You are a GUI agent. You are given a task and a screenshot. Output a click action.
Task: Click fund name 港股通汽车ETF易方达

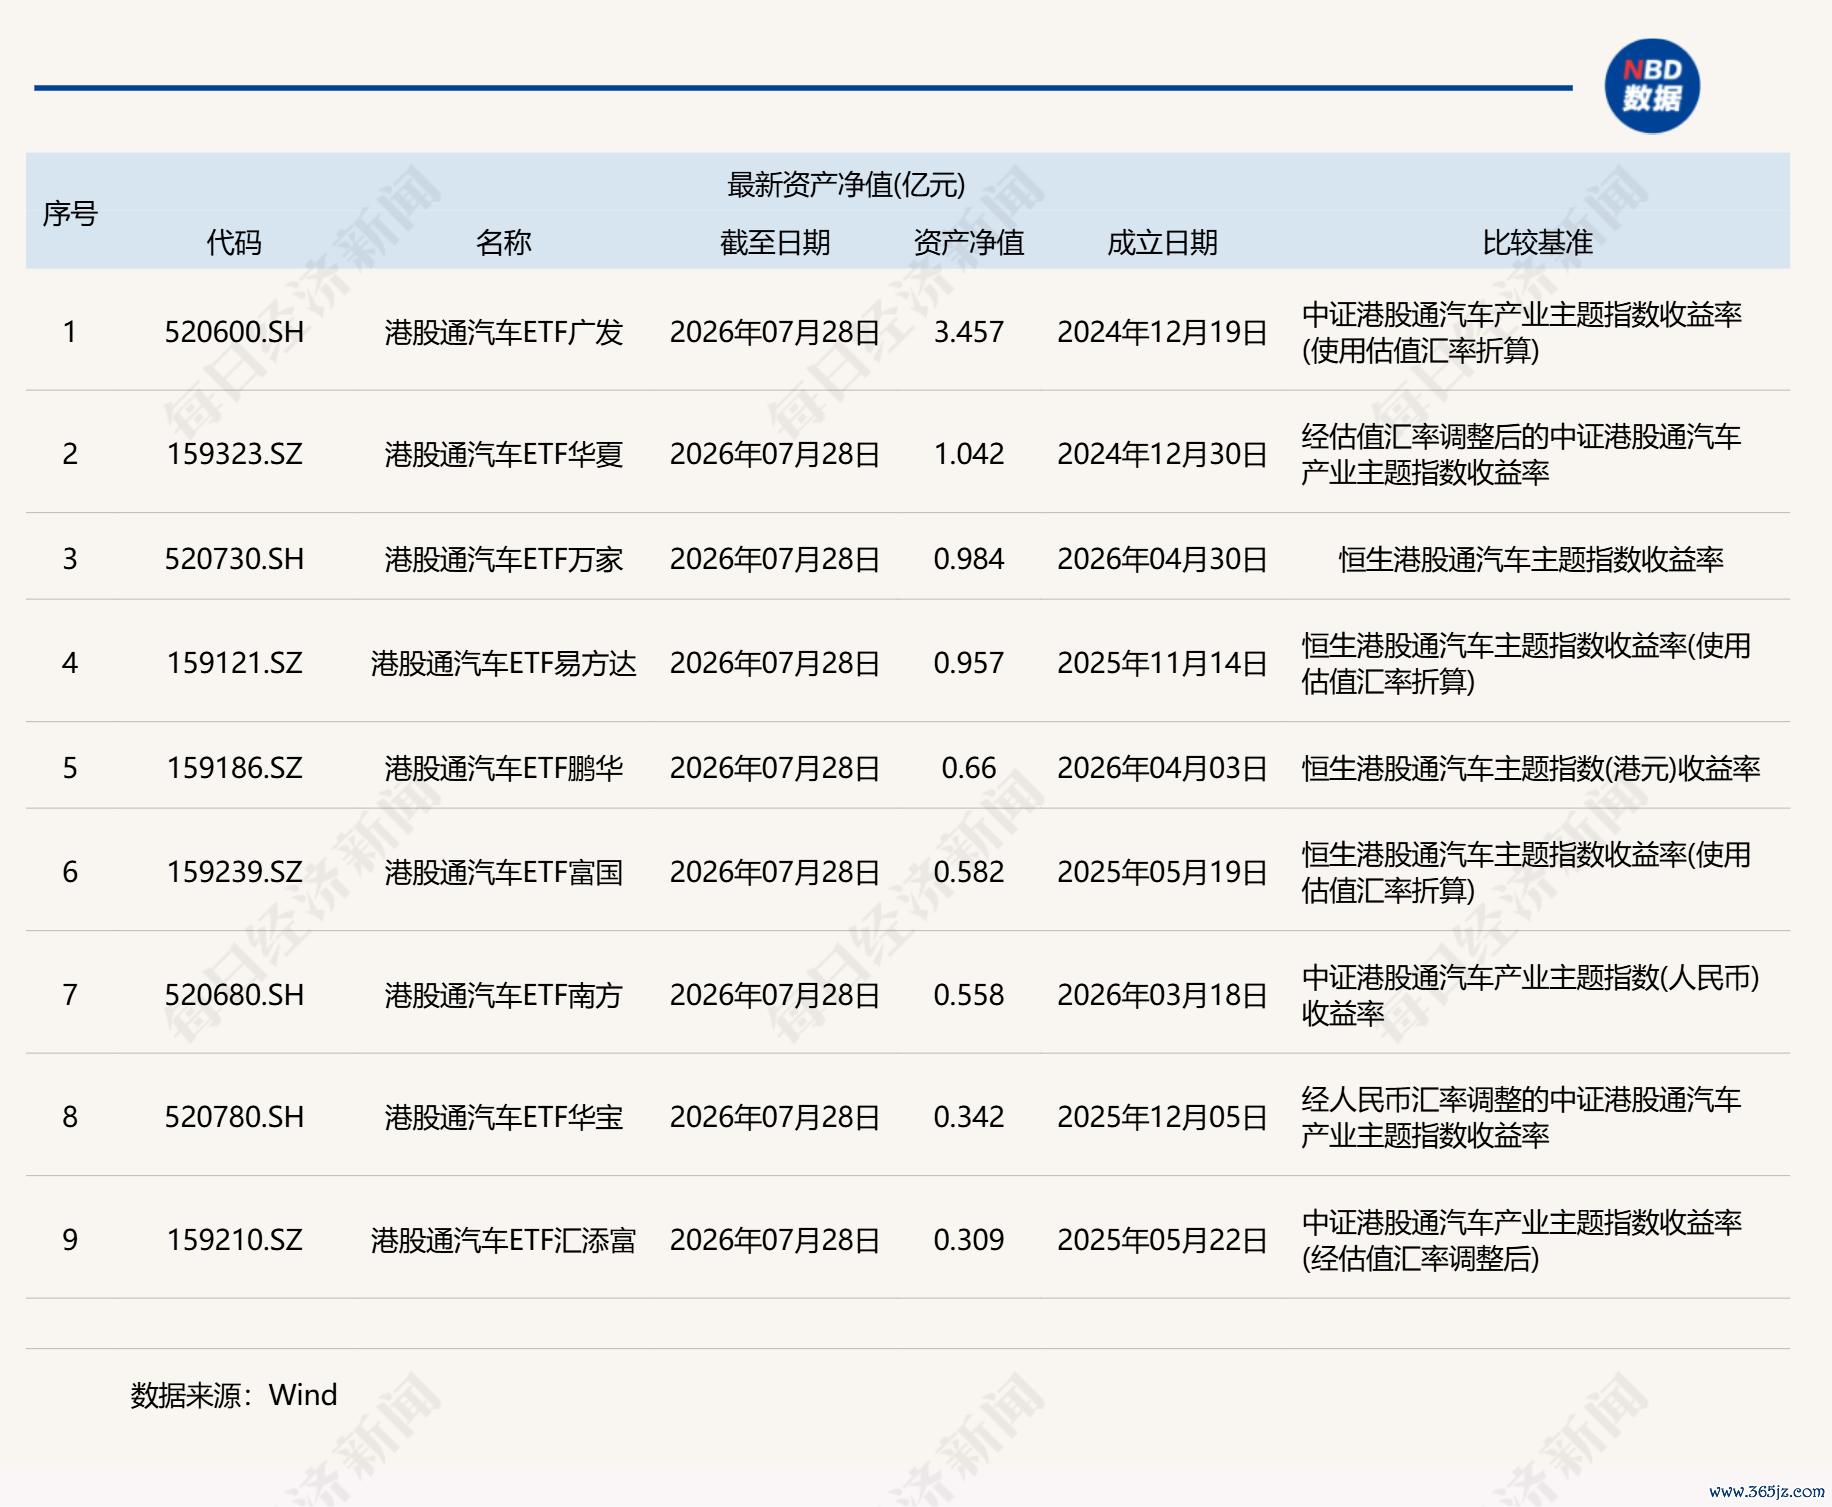[504, 662]
